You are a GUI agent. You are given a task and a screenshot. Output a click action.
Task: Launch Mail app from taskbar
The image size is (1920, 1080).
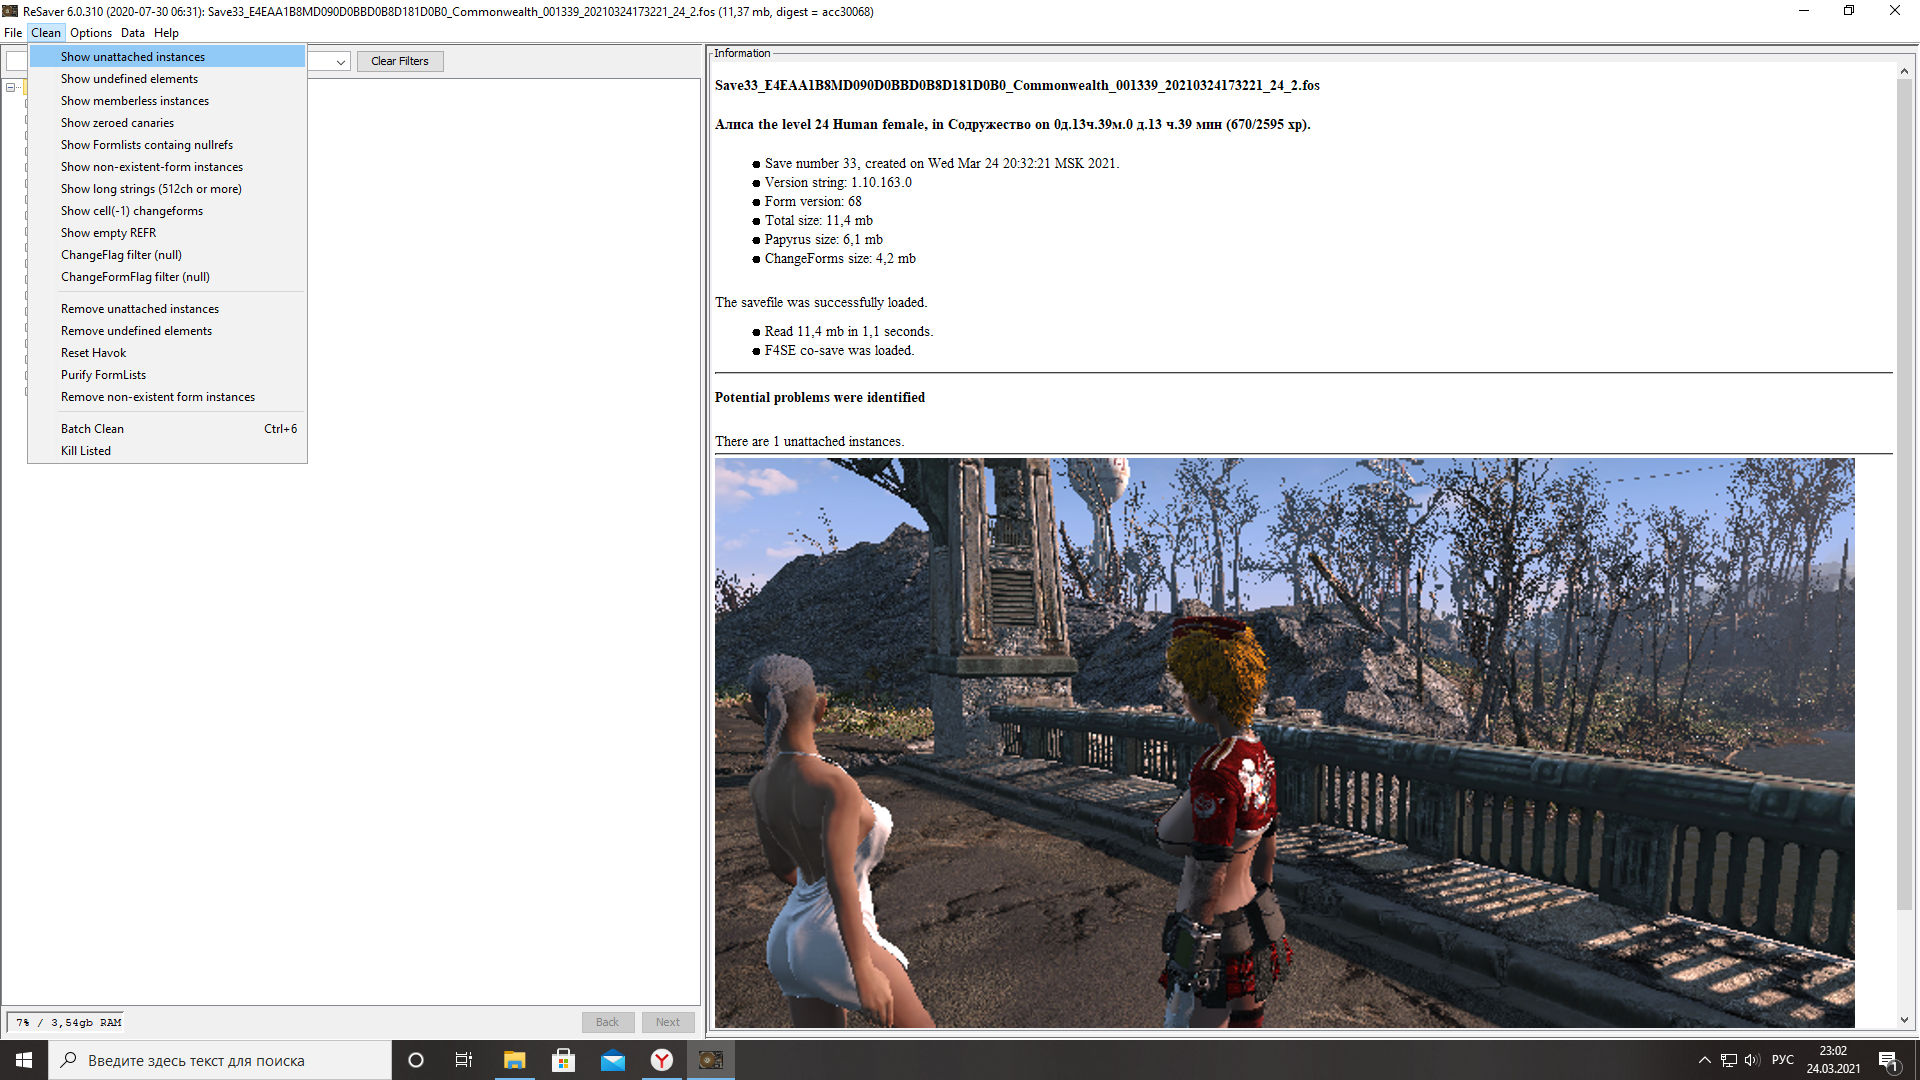pyautogui.click(x=612, y=1060)
